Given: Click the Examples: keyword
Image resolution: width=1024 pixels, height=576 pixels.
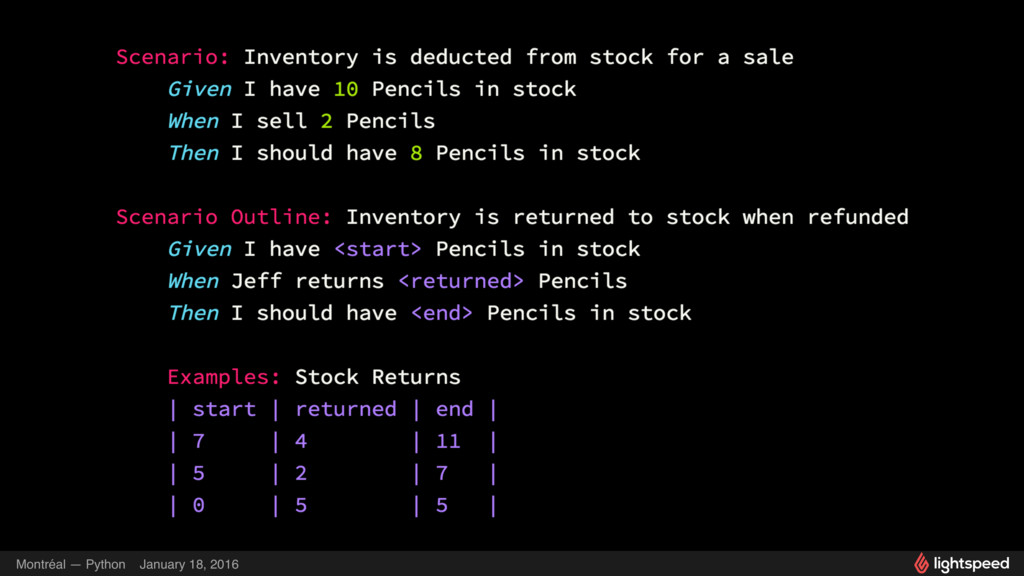Looking at the screenshot, I should pos(223,377).
